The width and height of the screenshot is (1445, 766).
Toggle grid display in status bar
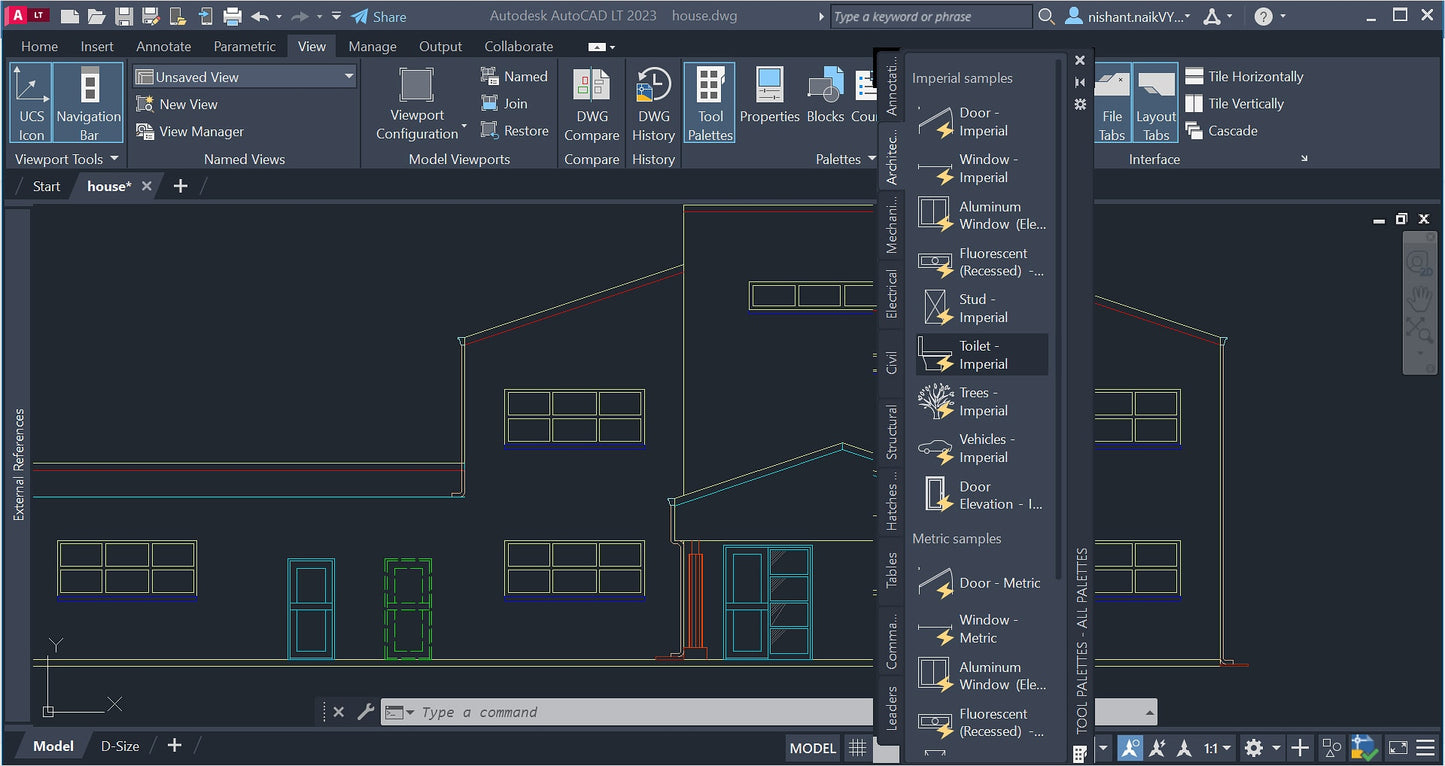tap(857, 748)
